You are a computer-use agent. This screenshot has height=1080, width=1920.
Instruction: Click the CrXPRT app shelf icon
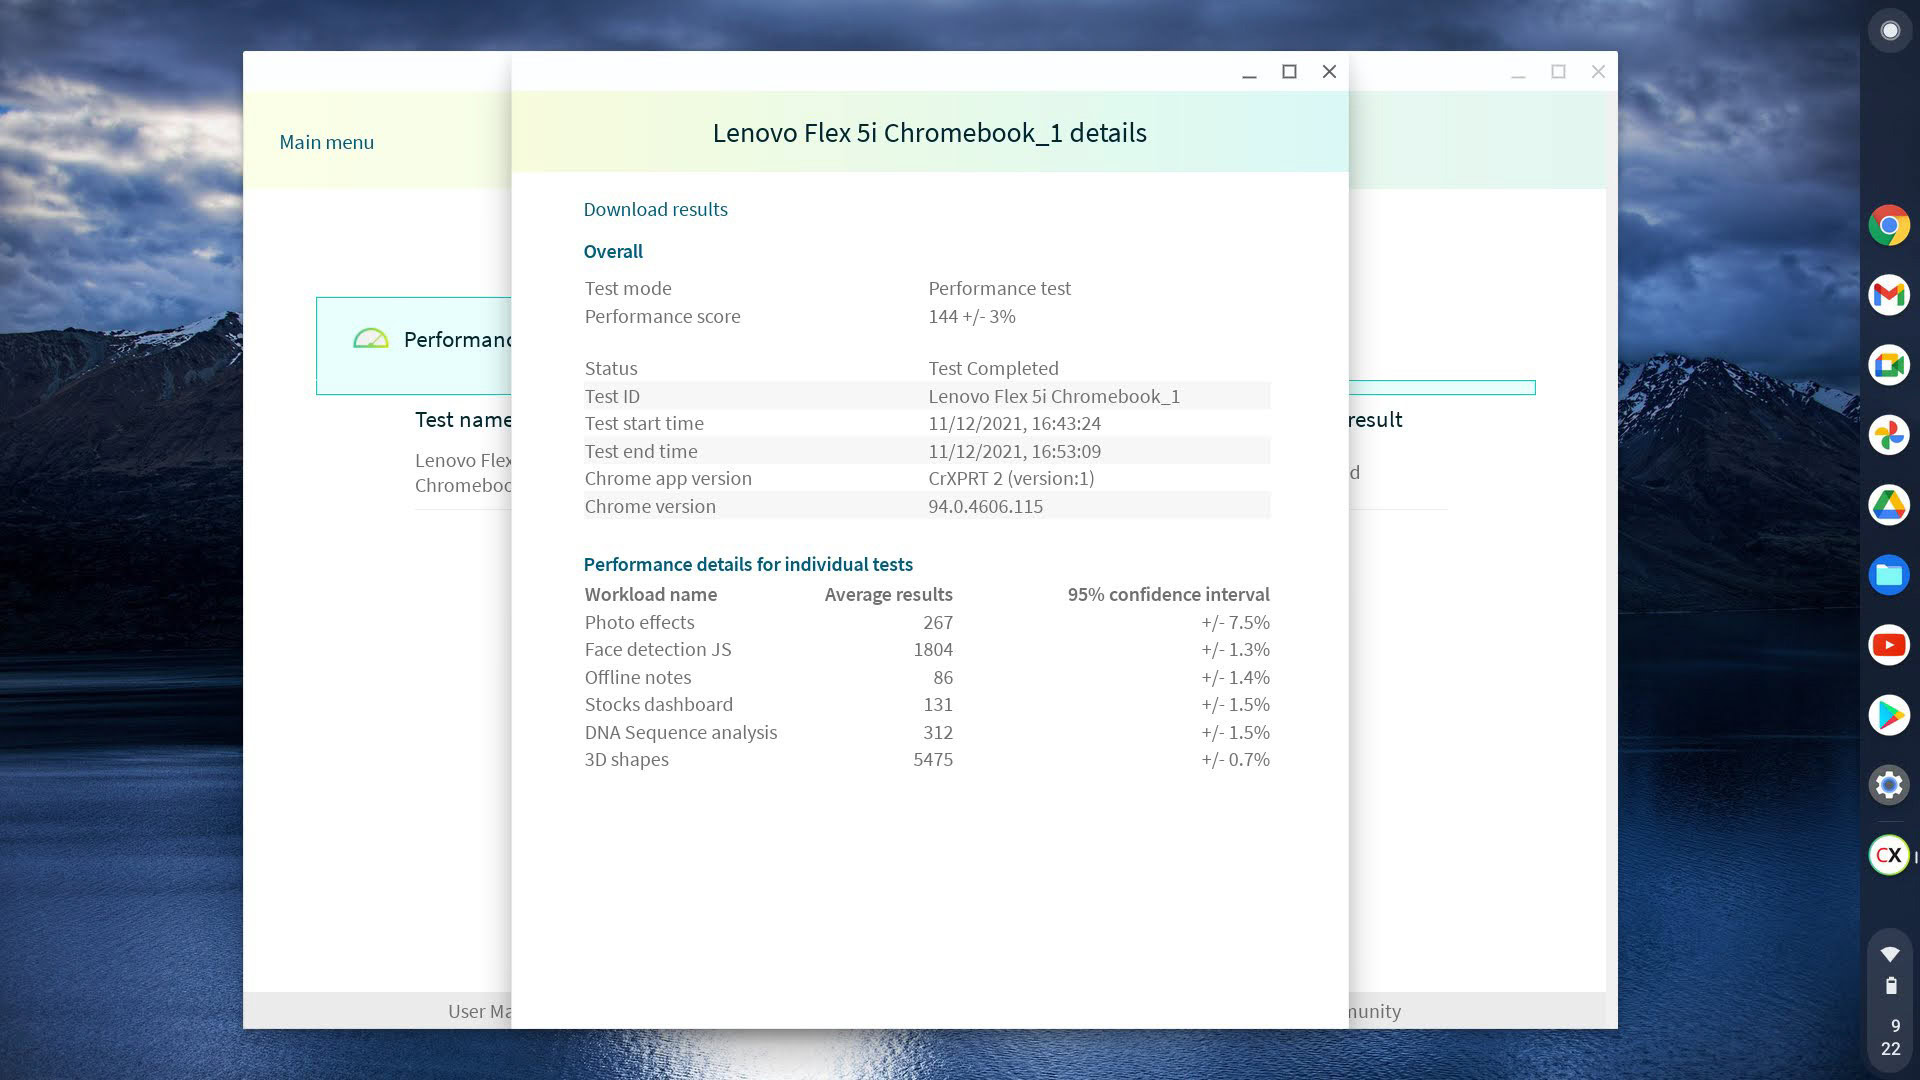[1889, 855]
